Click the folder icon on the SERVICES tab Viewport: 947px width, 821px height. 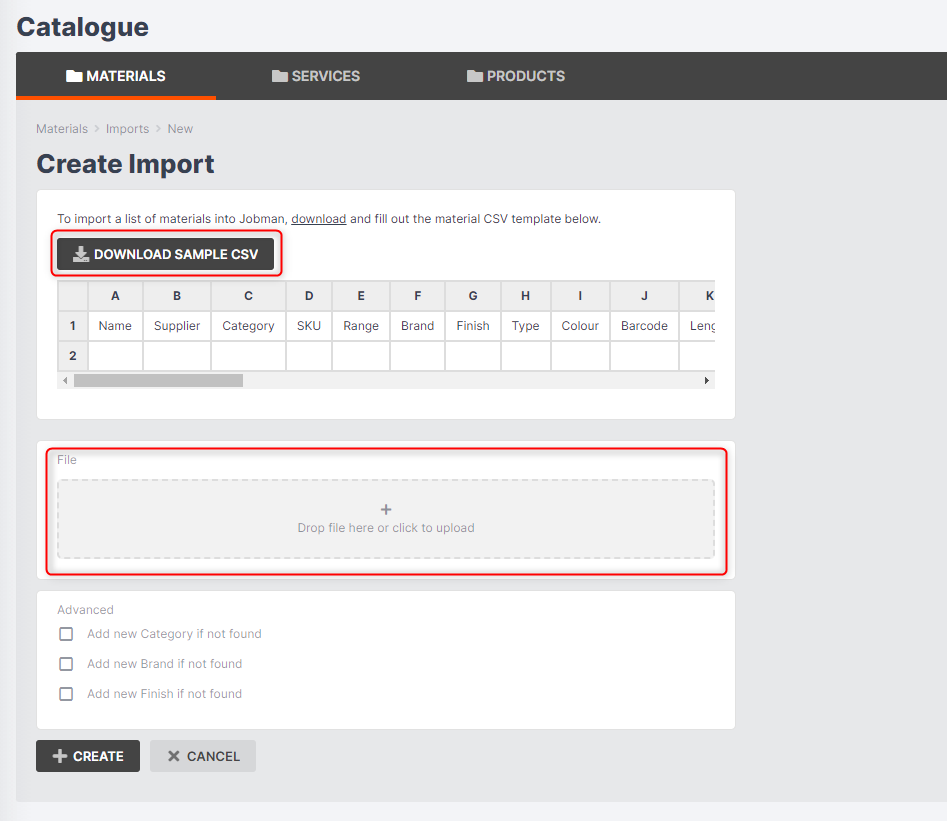(x=280, y=75)
